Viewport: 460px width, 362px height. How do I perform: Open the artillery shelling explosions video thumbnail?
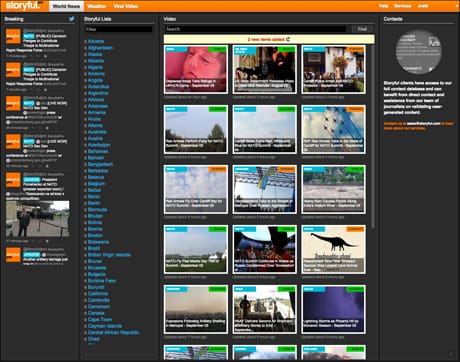[x=196, y=309]
